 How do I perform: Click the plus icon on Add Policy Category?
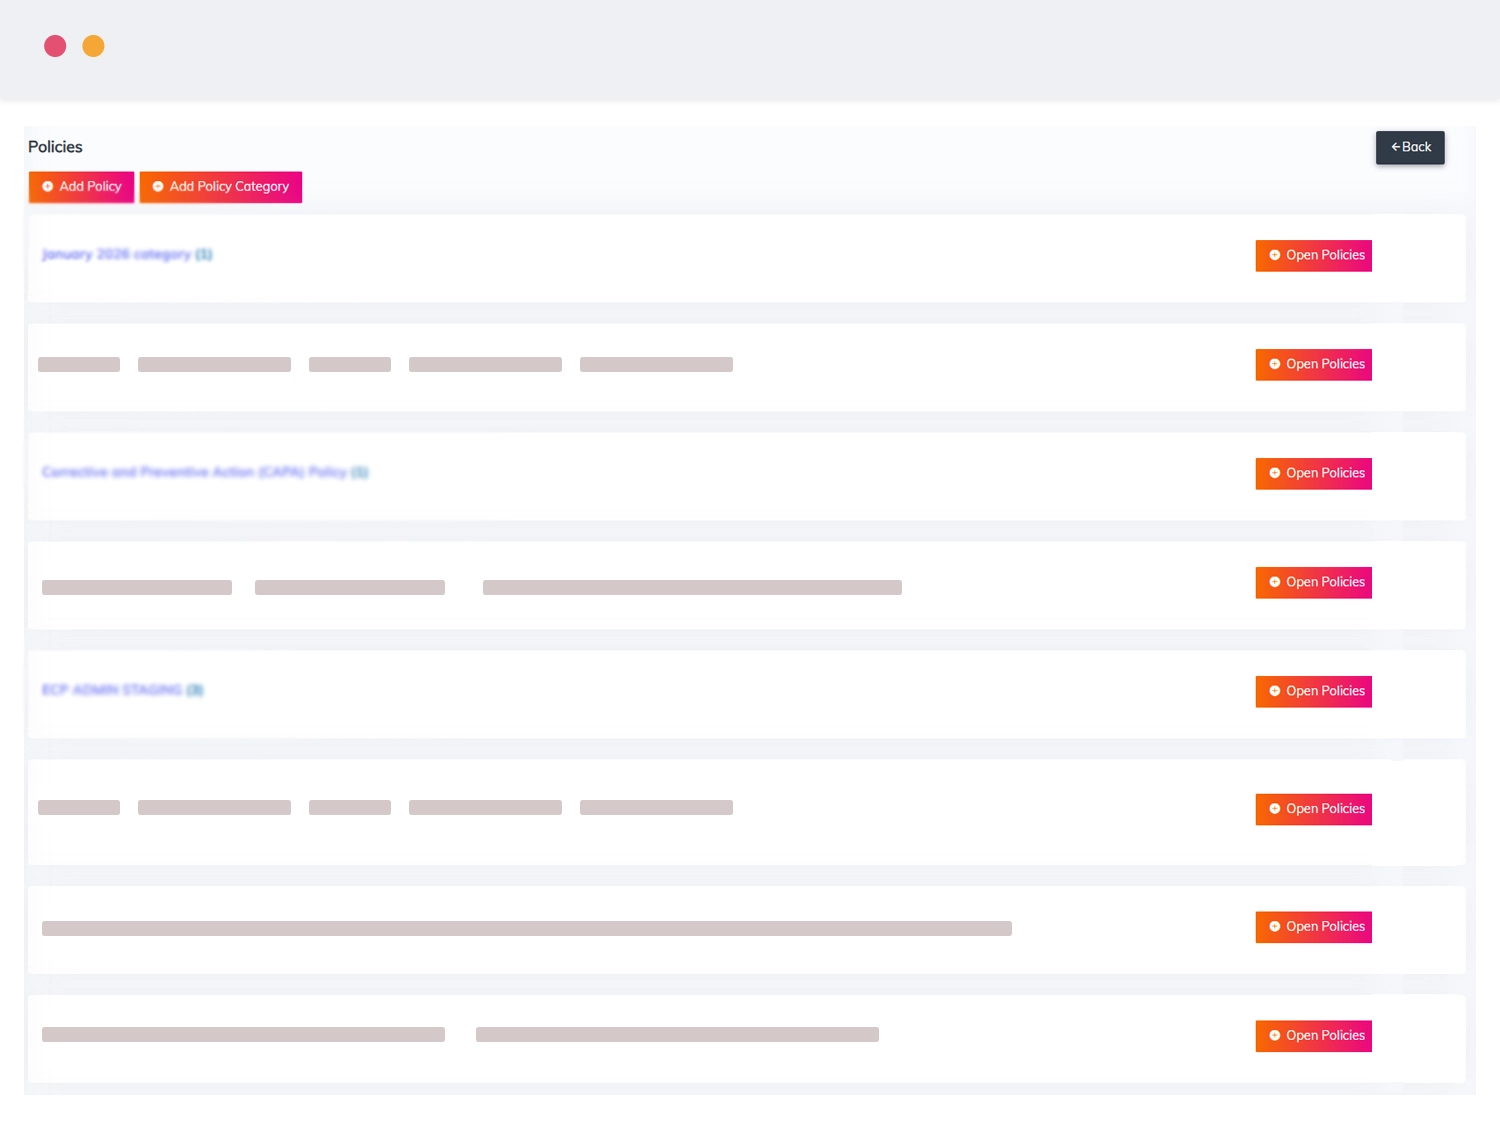(158, 187)
